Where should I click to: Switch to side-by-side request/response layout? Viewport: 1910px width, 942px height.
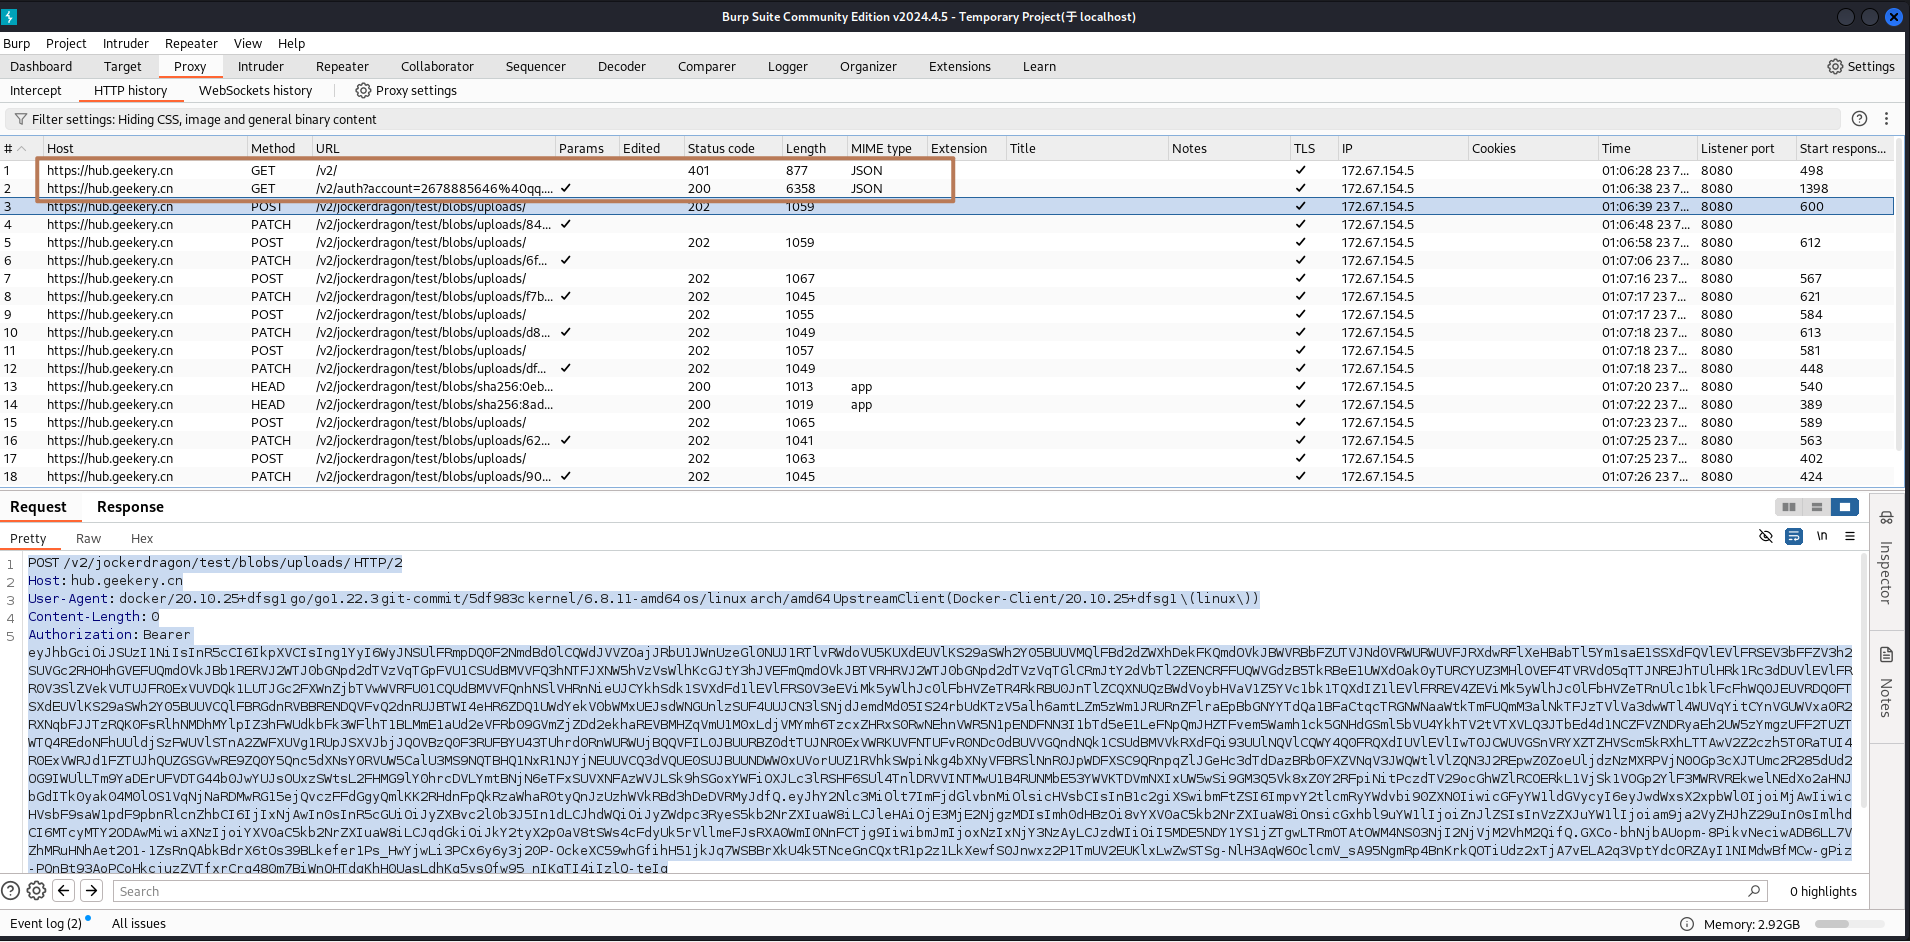point(1789,507)
